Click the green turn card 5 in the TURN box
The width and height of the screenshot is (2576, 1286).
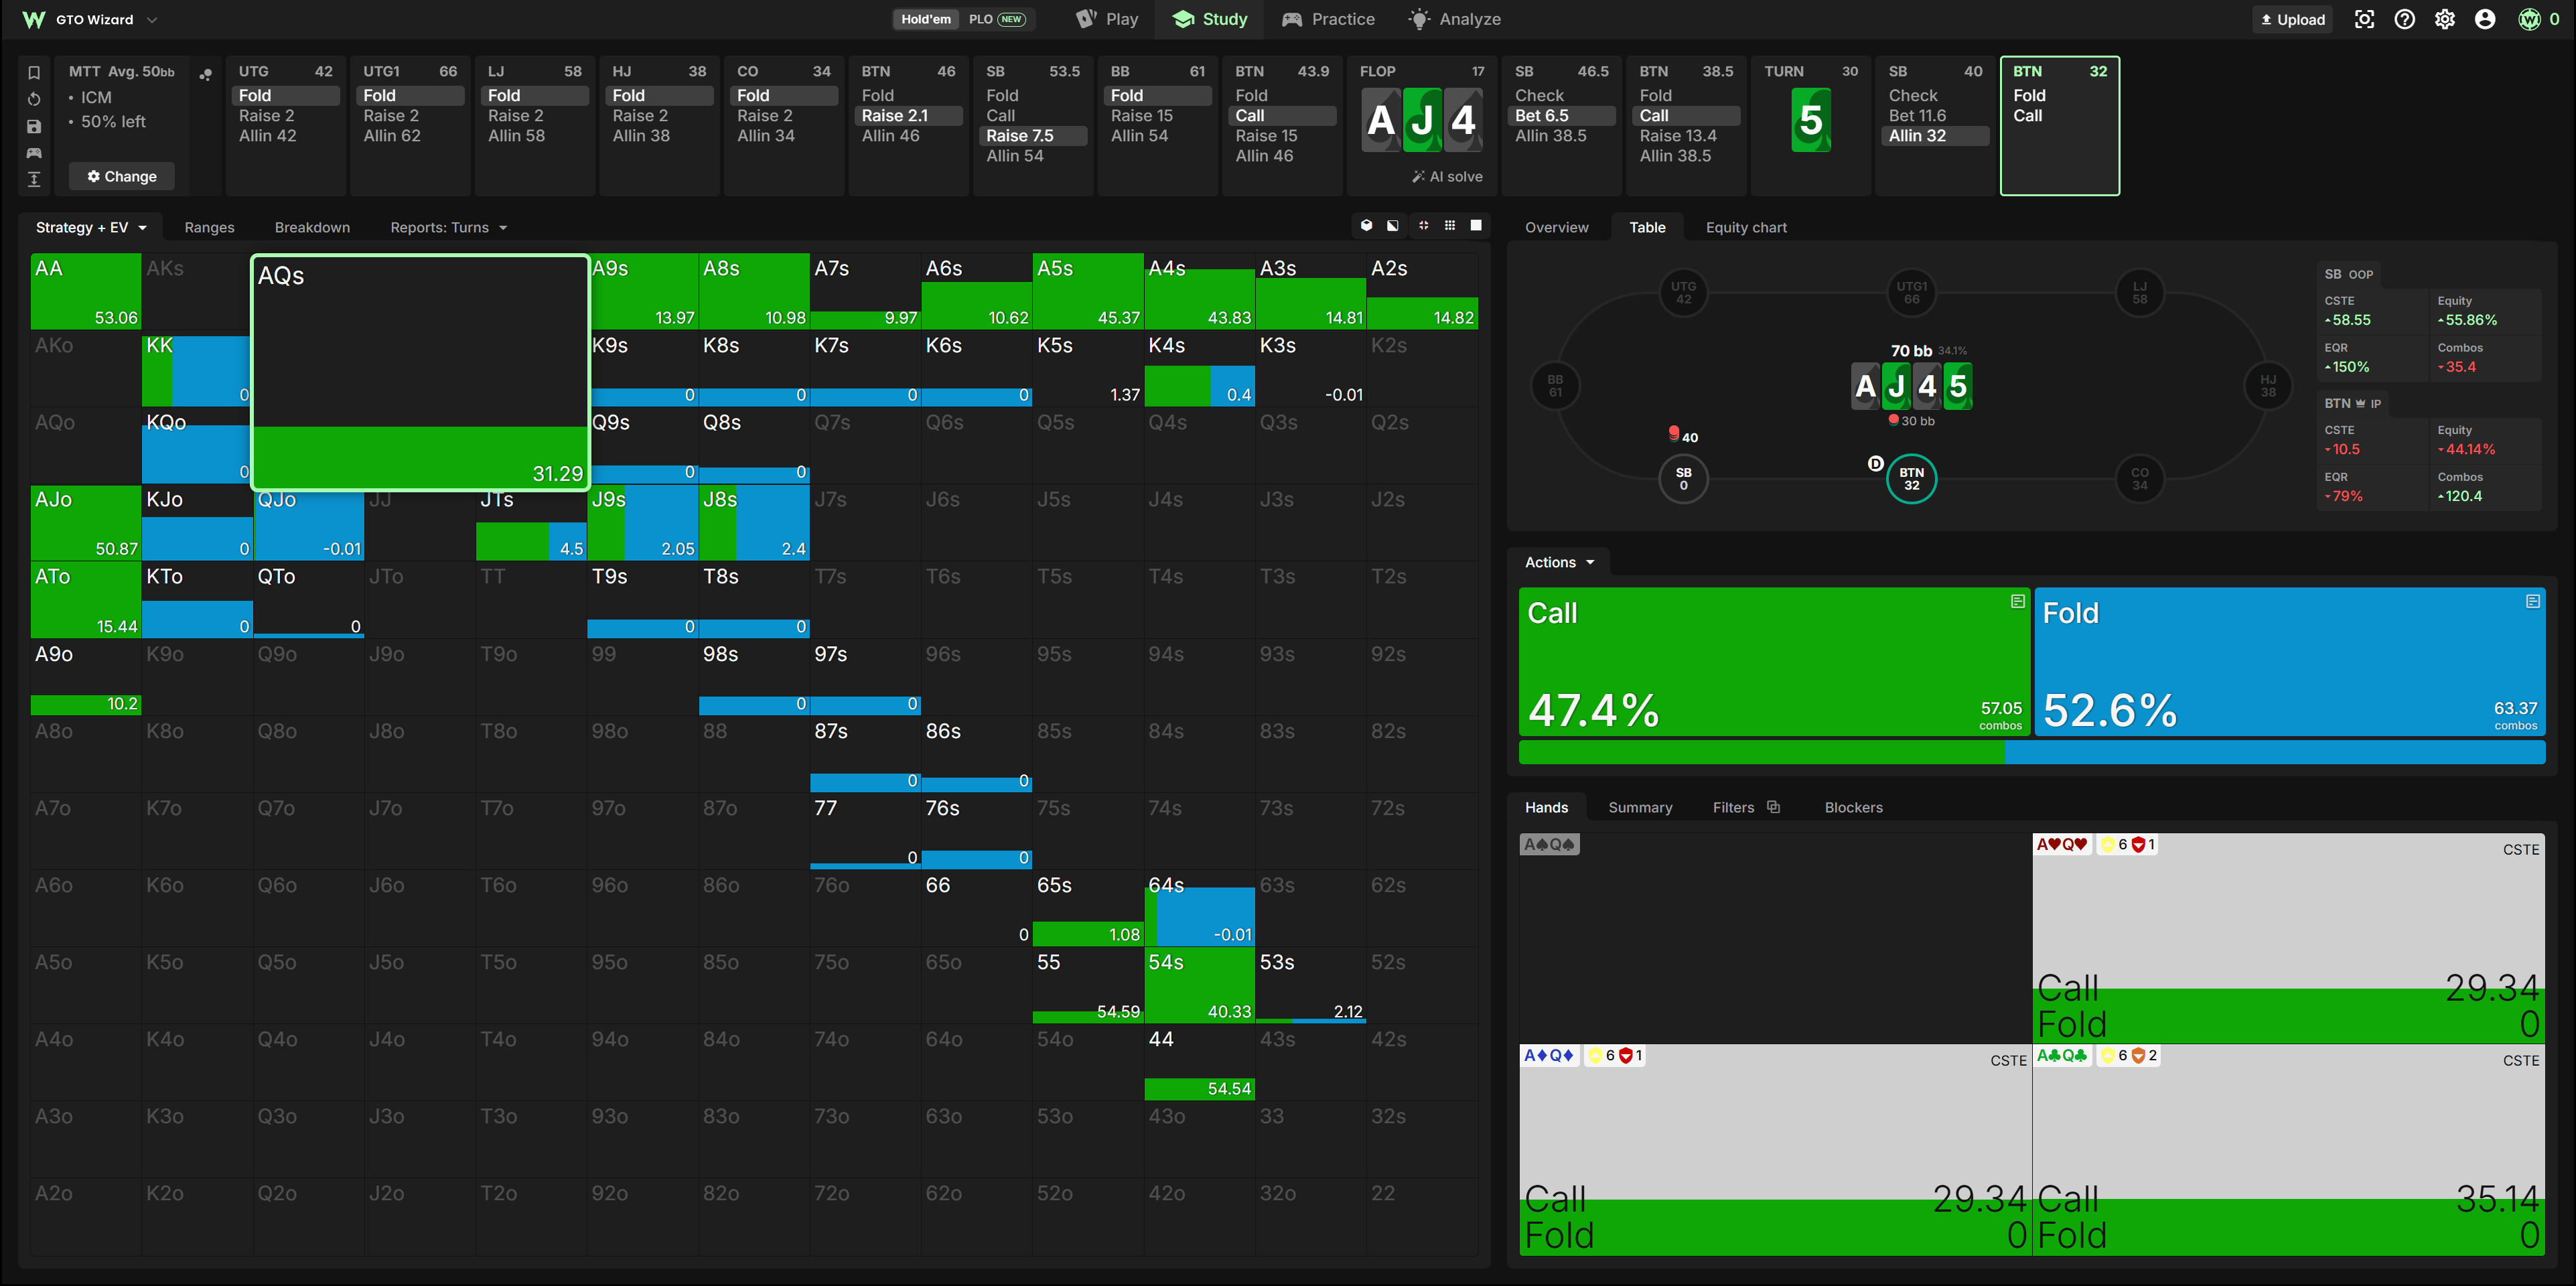[x=1810, y=120]
